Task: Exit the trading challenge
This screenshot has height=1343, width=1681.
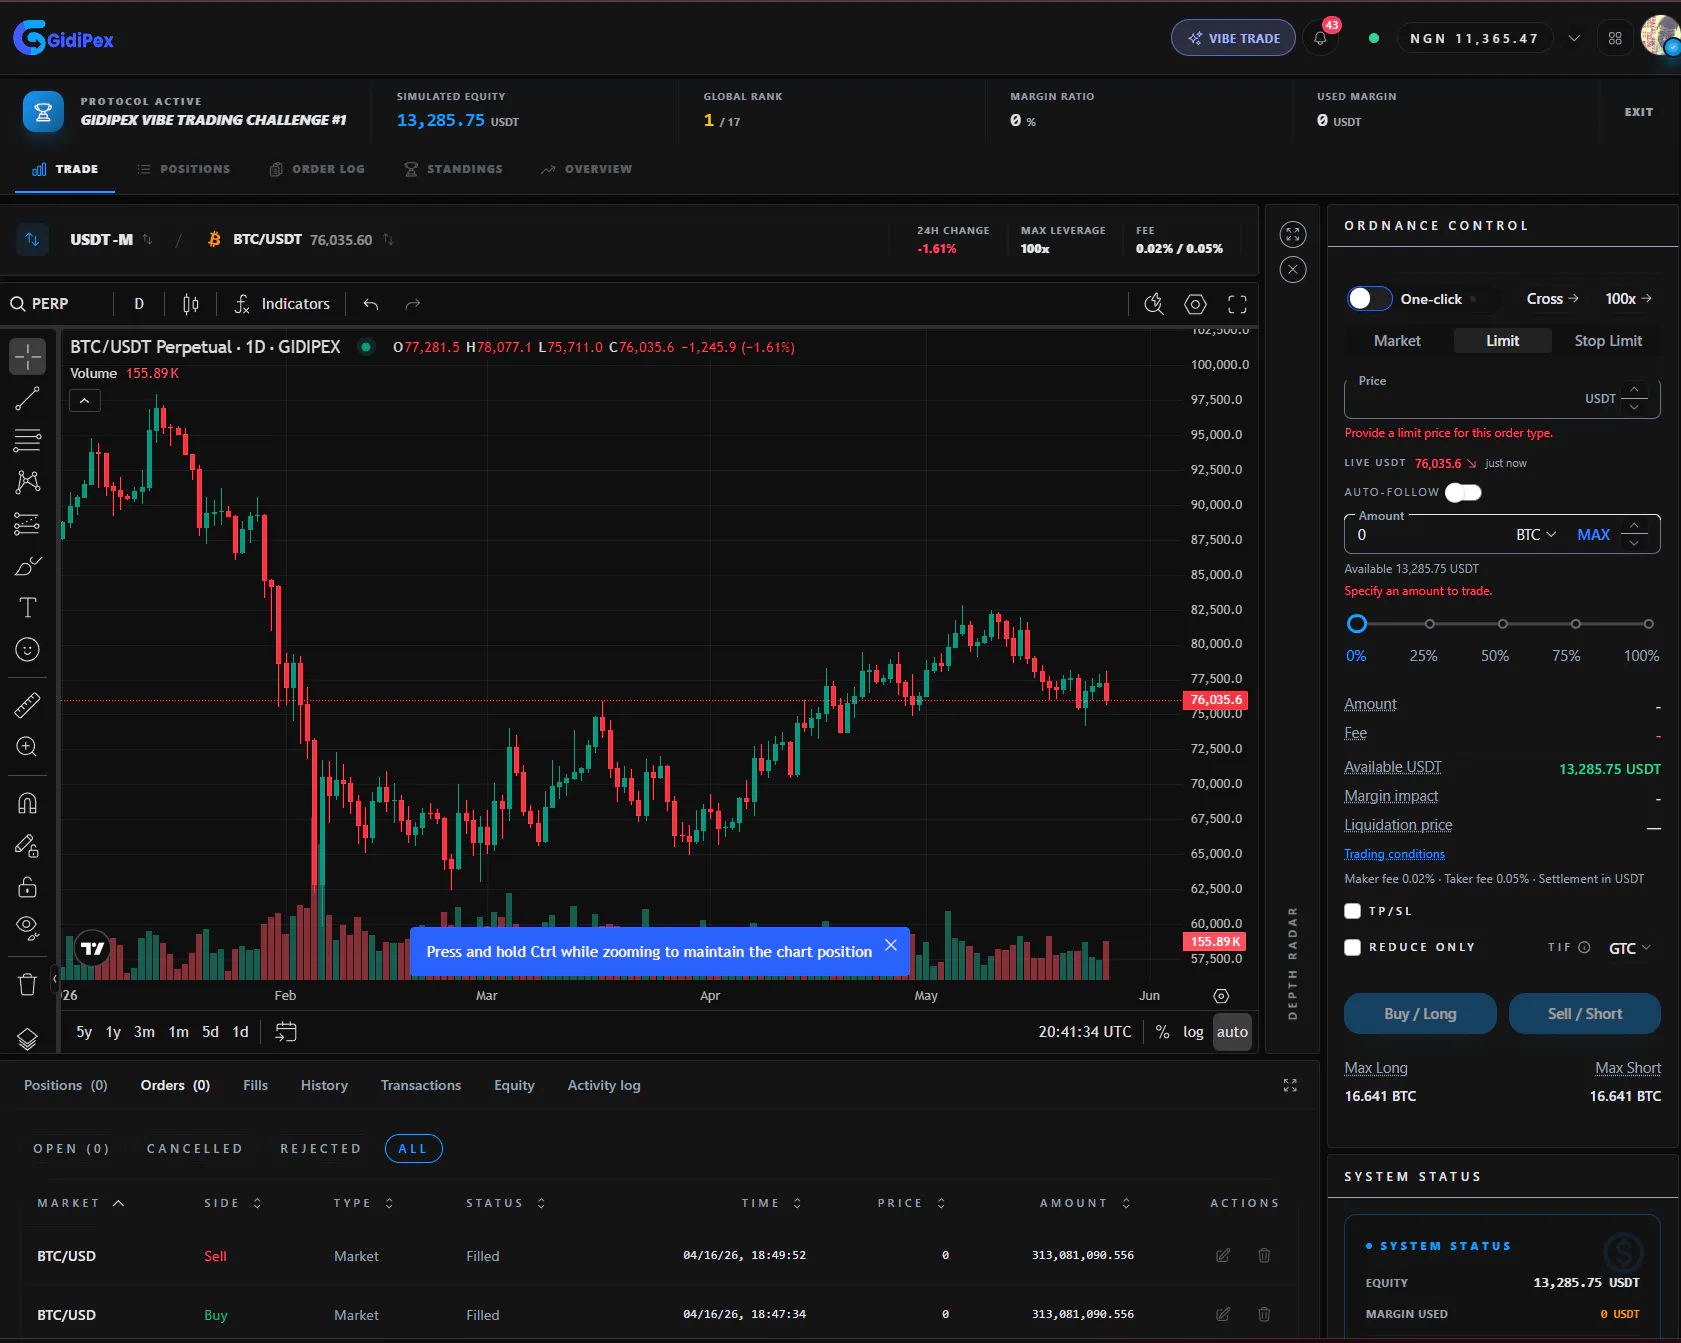Action: pos(1638,112)
